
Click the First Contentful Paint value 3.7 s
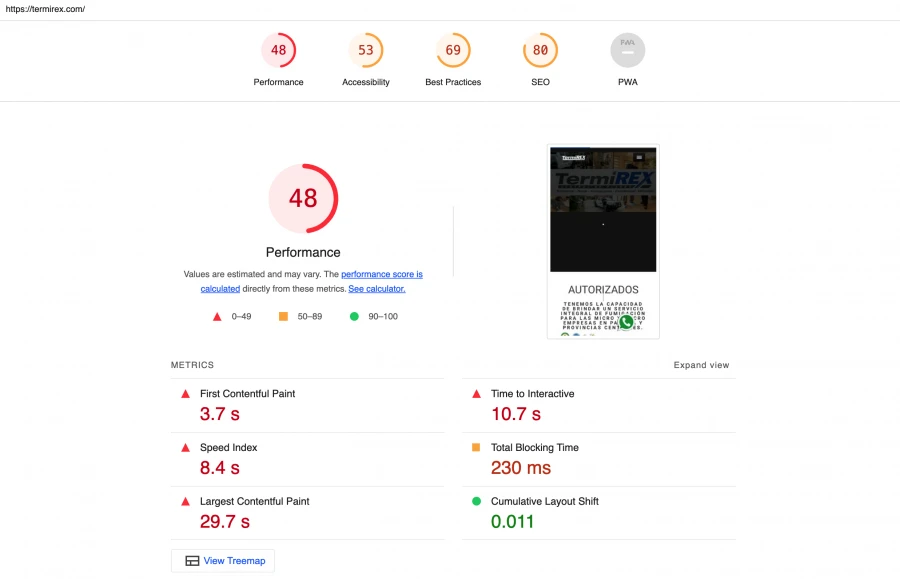tap(219, 414)
